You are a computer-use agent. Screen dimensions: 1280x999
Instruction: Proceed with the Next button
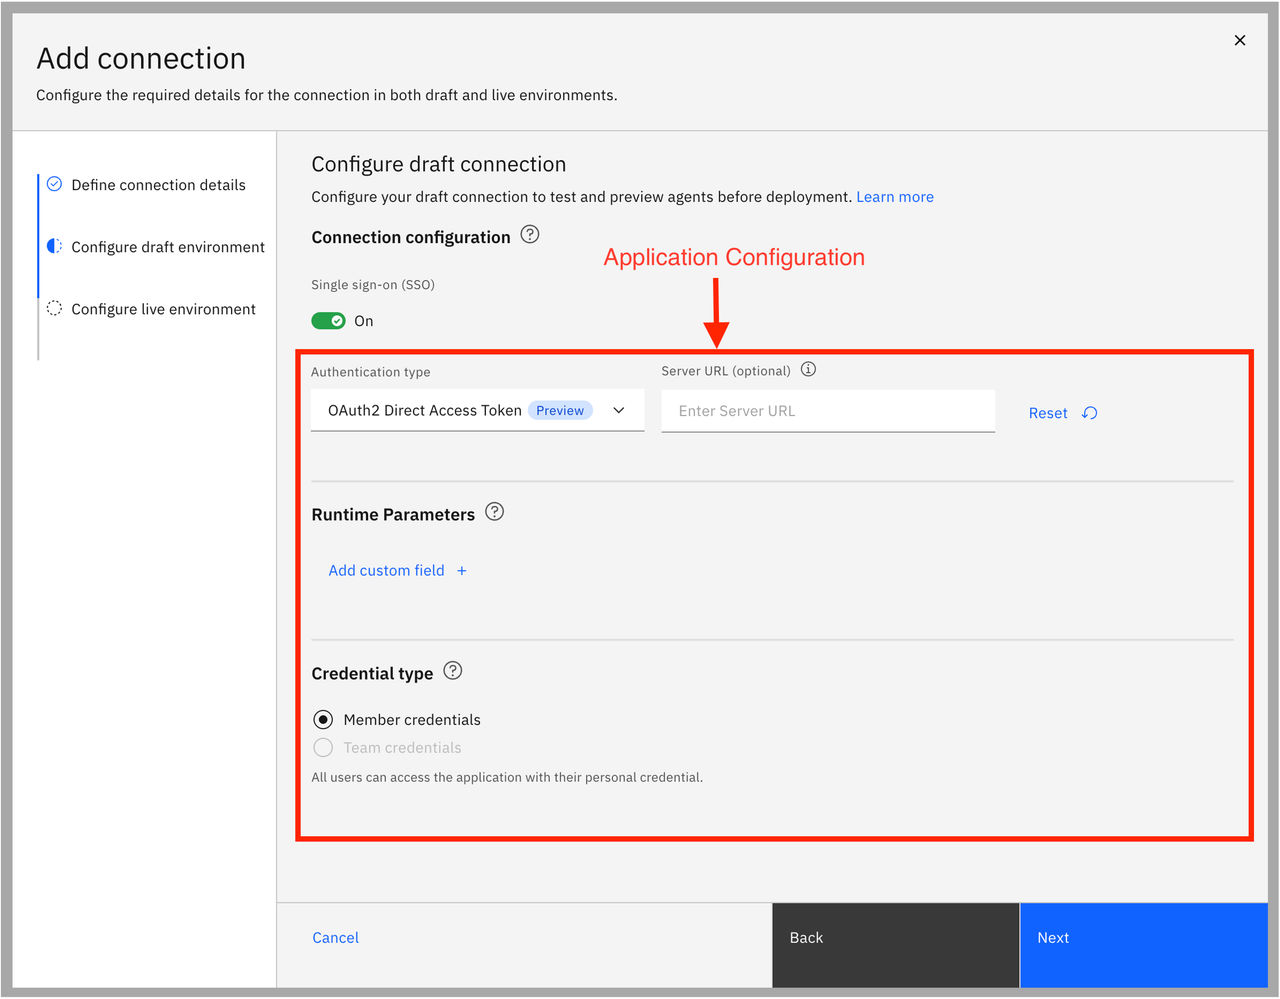click(1143, 945)
